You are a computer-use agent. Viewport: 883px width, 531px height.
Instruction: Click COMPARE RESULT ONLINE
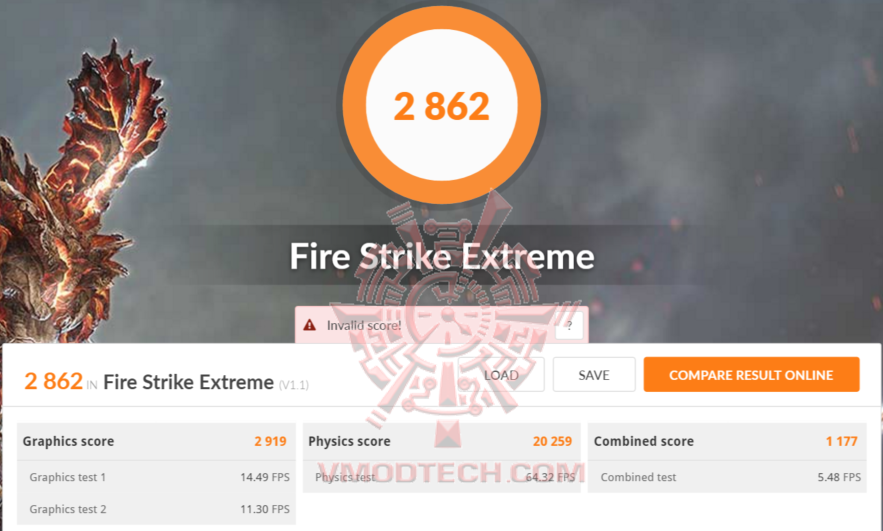pyautogui.click(x=751, y=374)
